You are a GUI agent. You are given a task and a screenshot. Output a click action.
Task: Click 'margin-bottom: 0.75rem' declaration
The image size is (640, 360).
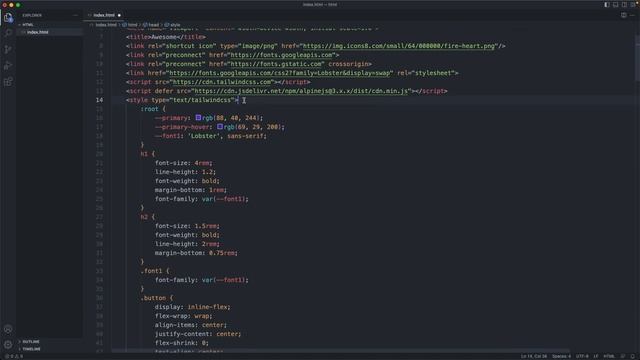pos(196,253)
